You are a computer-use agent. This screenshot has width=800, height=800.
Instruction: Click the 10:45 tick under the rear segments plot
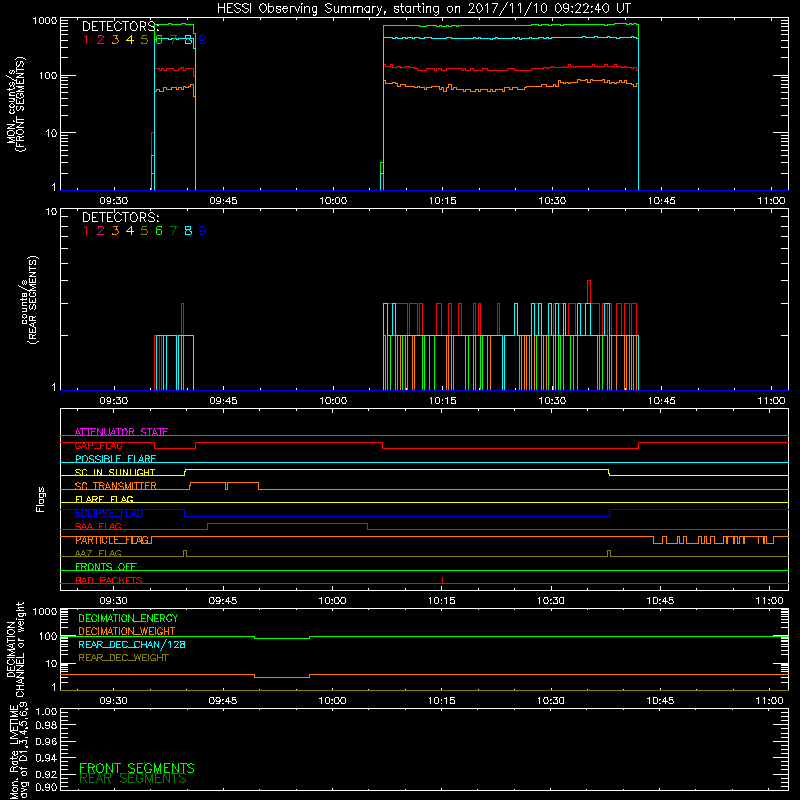point(662,401)
